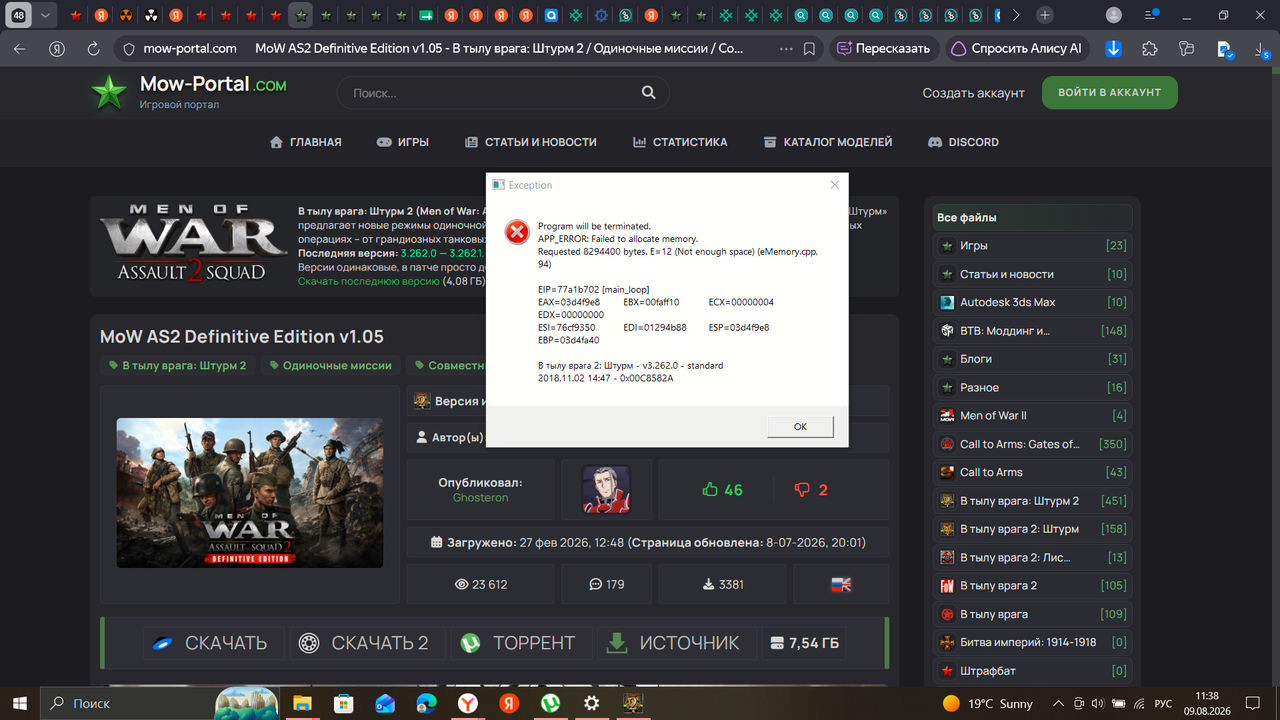Open the browser extensions puzzle icon
This screenshot has width=1280, height=720.
pos(1150,48)
